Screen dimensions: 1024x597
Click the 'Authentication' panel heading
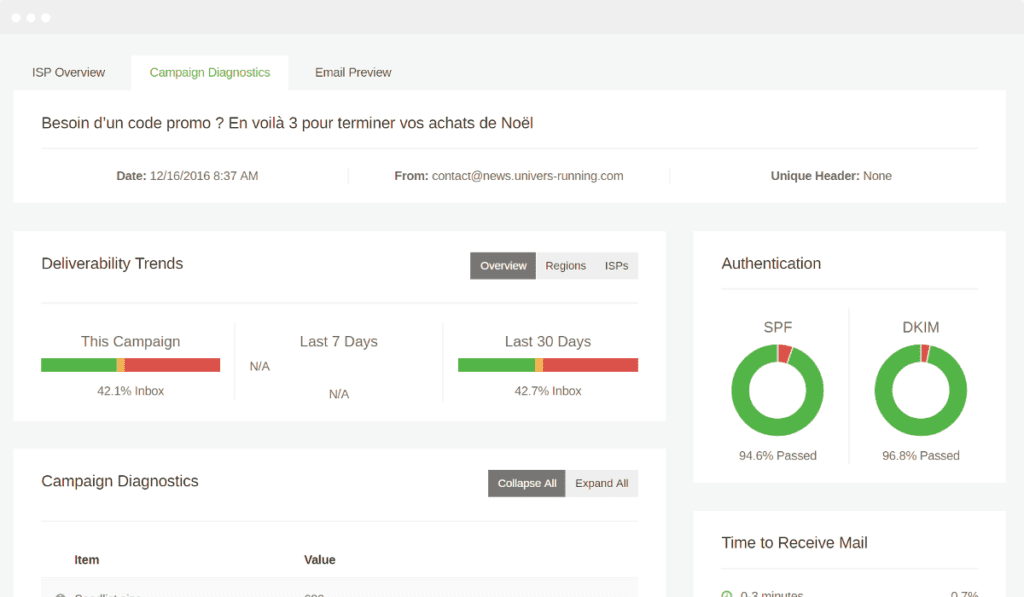(x=771, y=263)
